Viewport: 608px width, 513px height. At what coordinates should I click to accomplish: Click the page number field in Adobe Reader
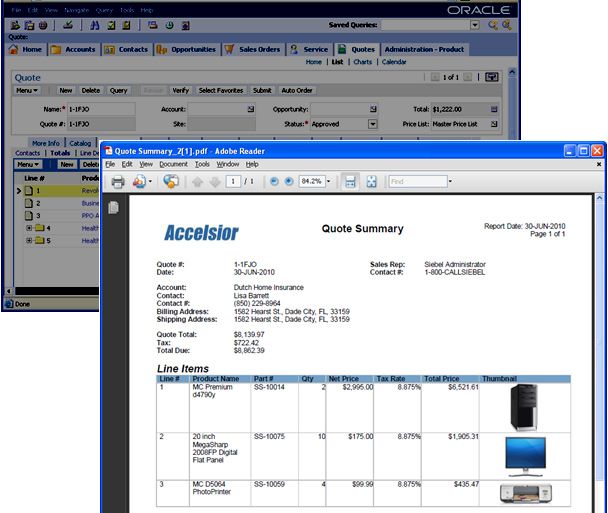(233, 181)
